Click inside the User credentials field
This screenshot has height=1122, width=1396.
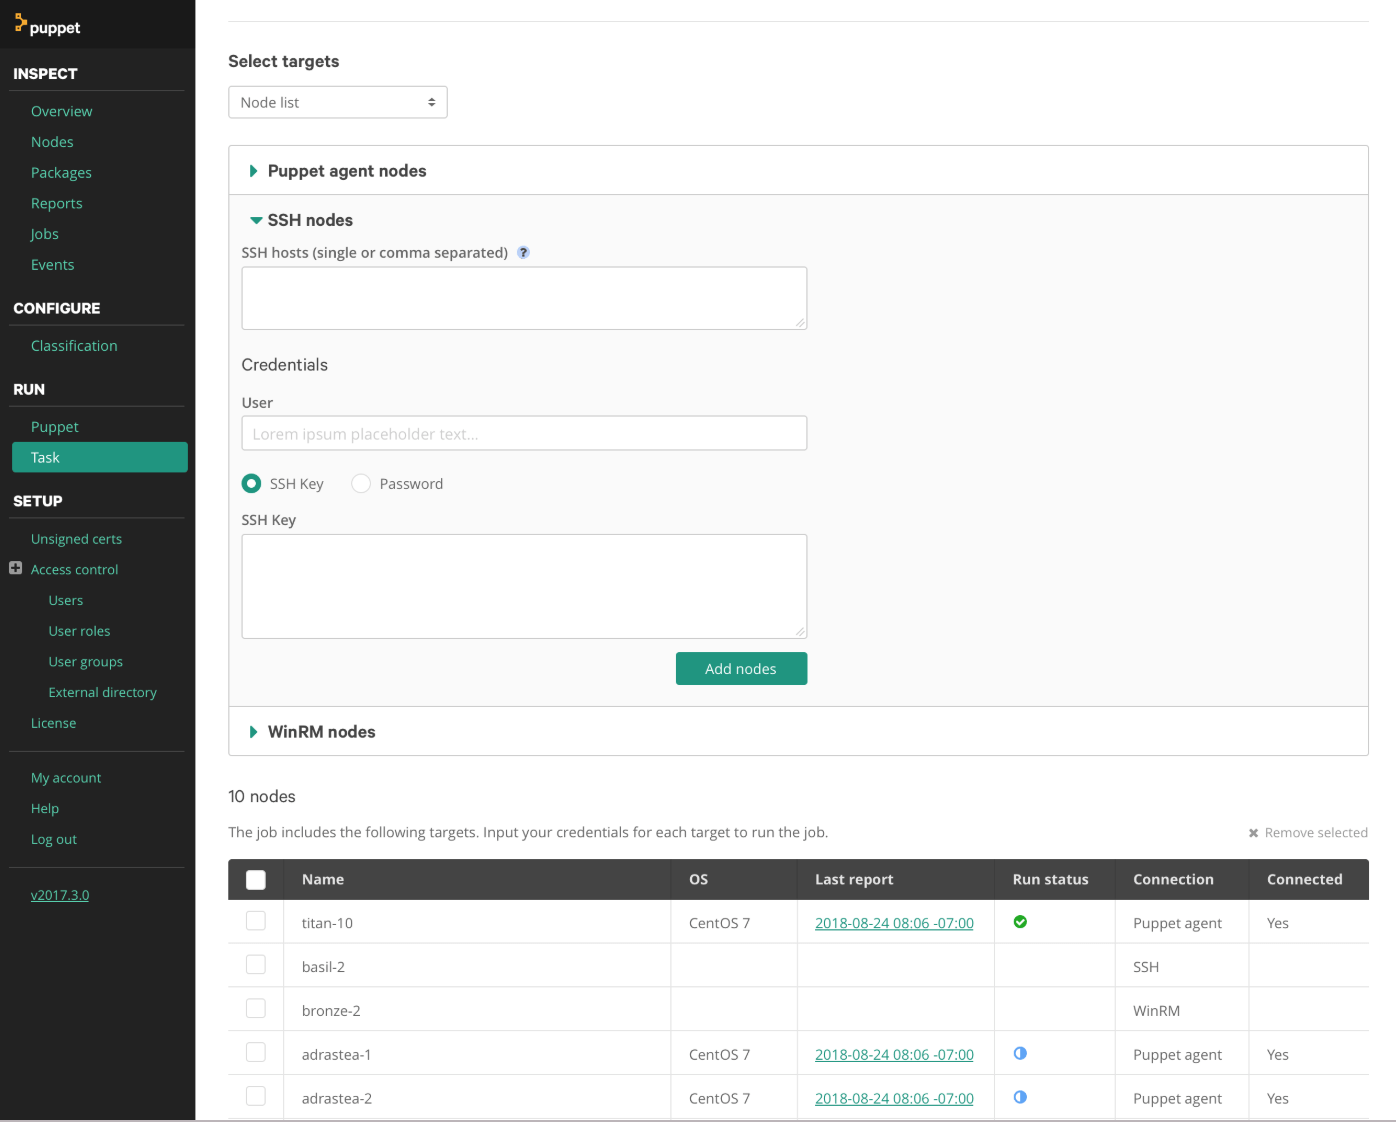click(x=524, y=433)
